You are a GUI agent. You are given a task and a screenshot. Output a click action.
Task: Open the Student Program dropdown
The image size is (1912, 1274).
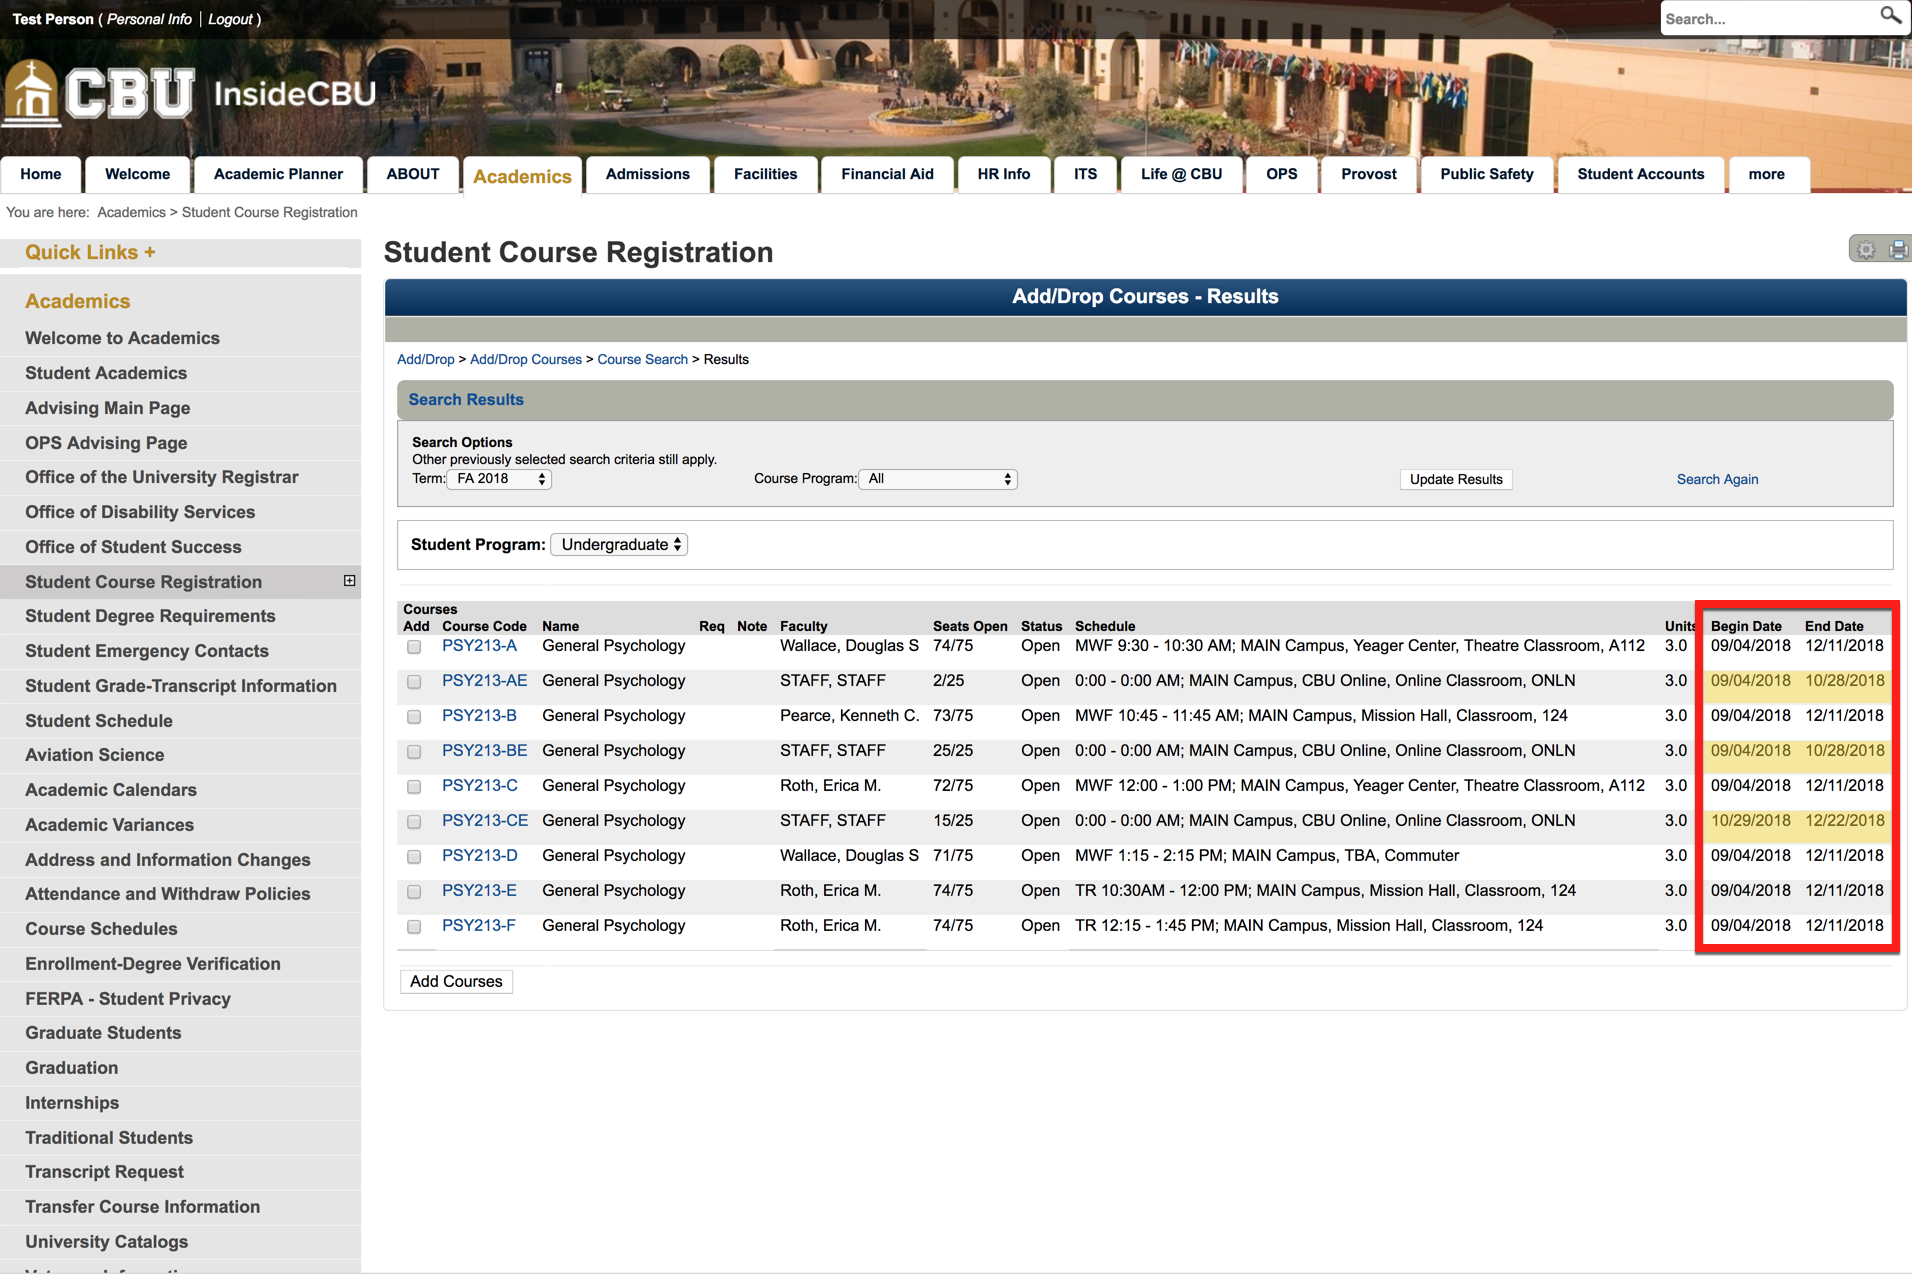coord(620,545)
